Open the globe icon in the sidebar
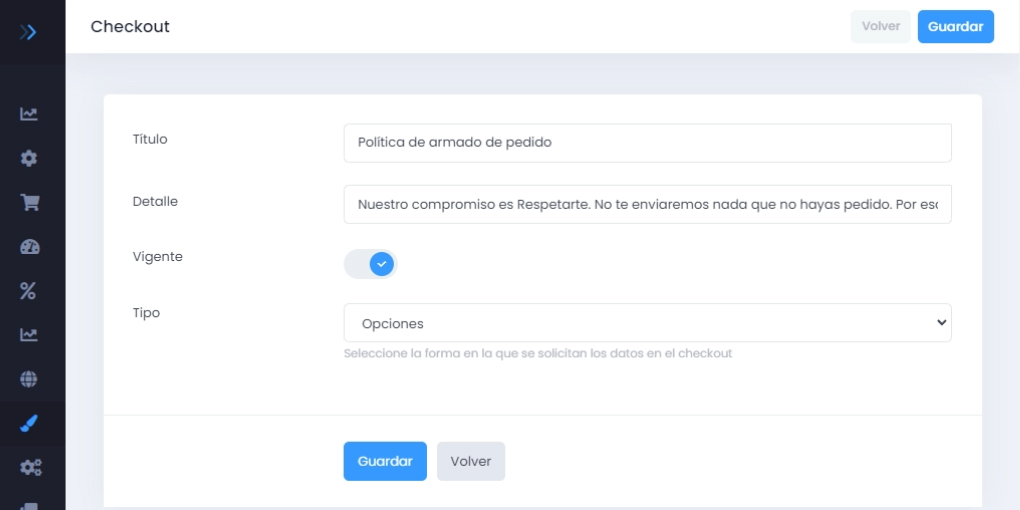 tap(29, 379)
